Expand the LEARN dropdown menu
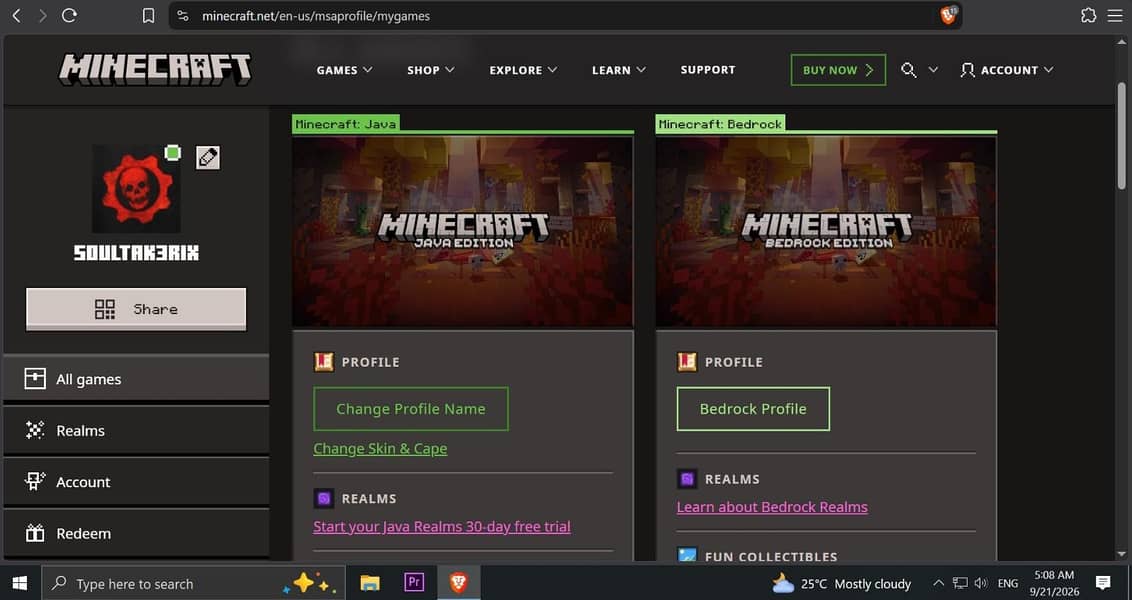Screen dimensions: 1132x600 coord(619,70)
